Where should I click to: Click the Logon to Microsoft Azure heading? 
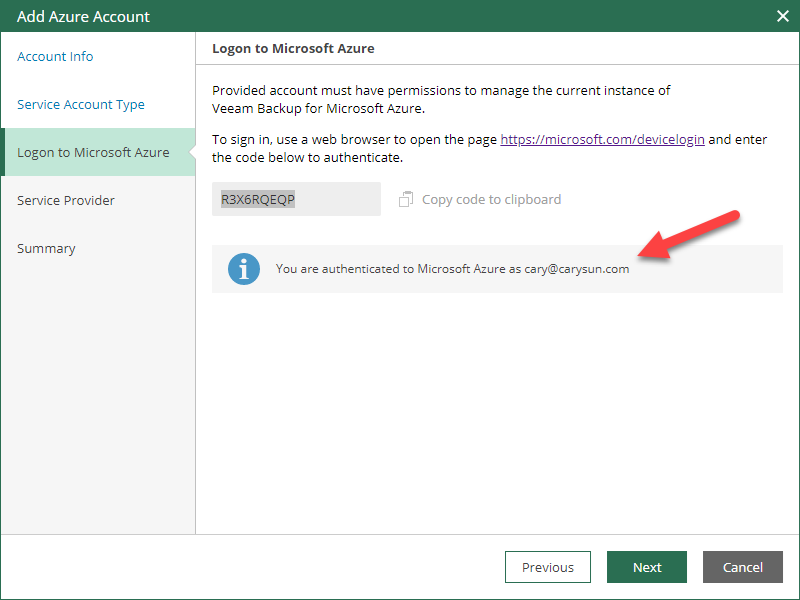click(x=293, y=48)
